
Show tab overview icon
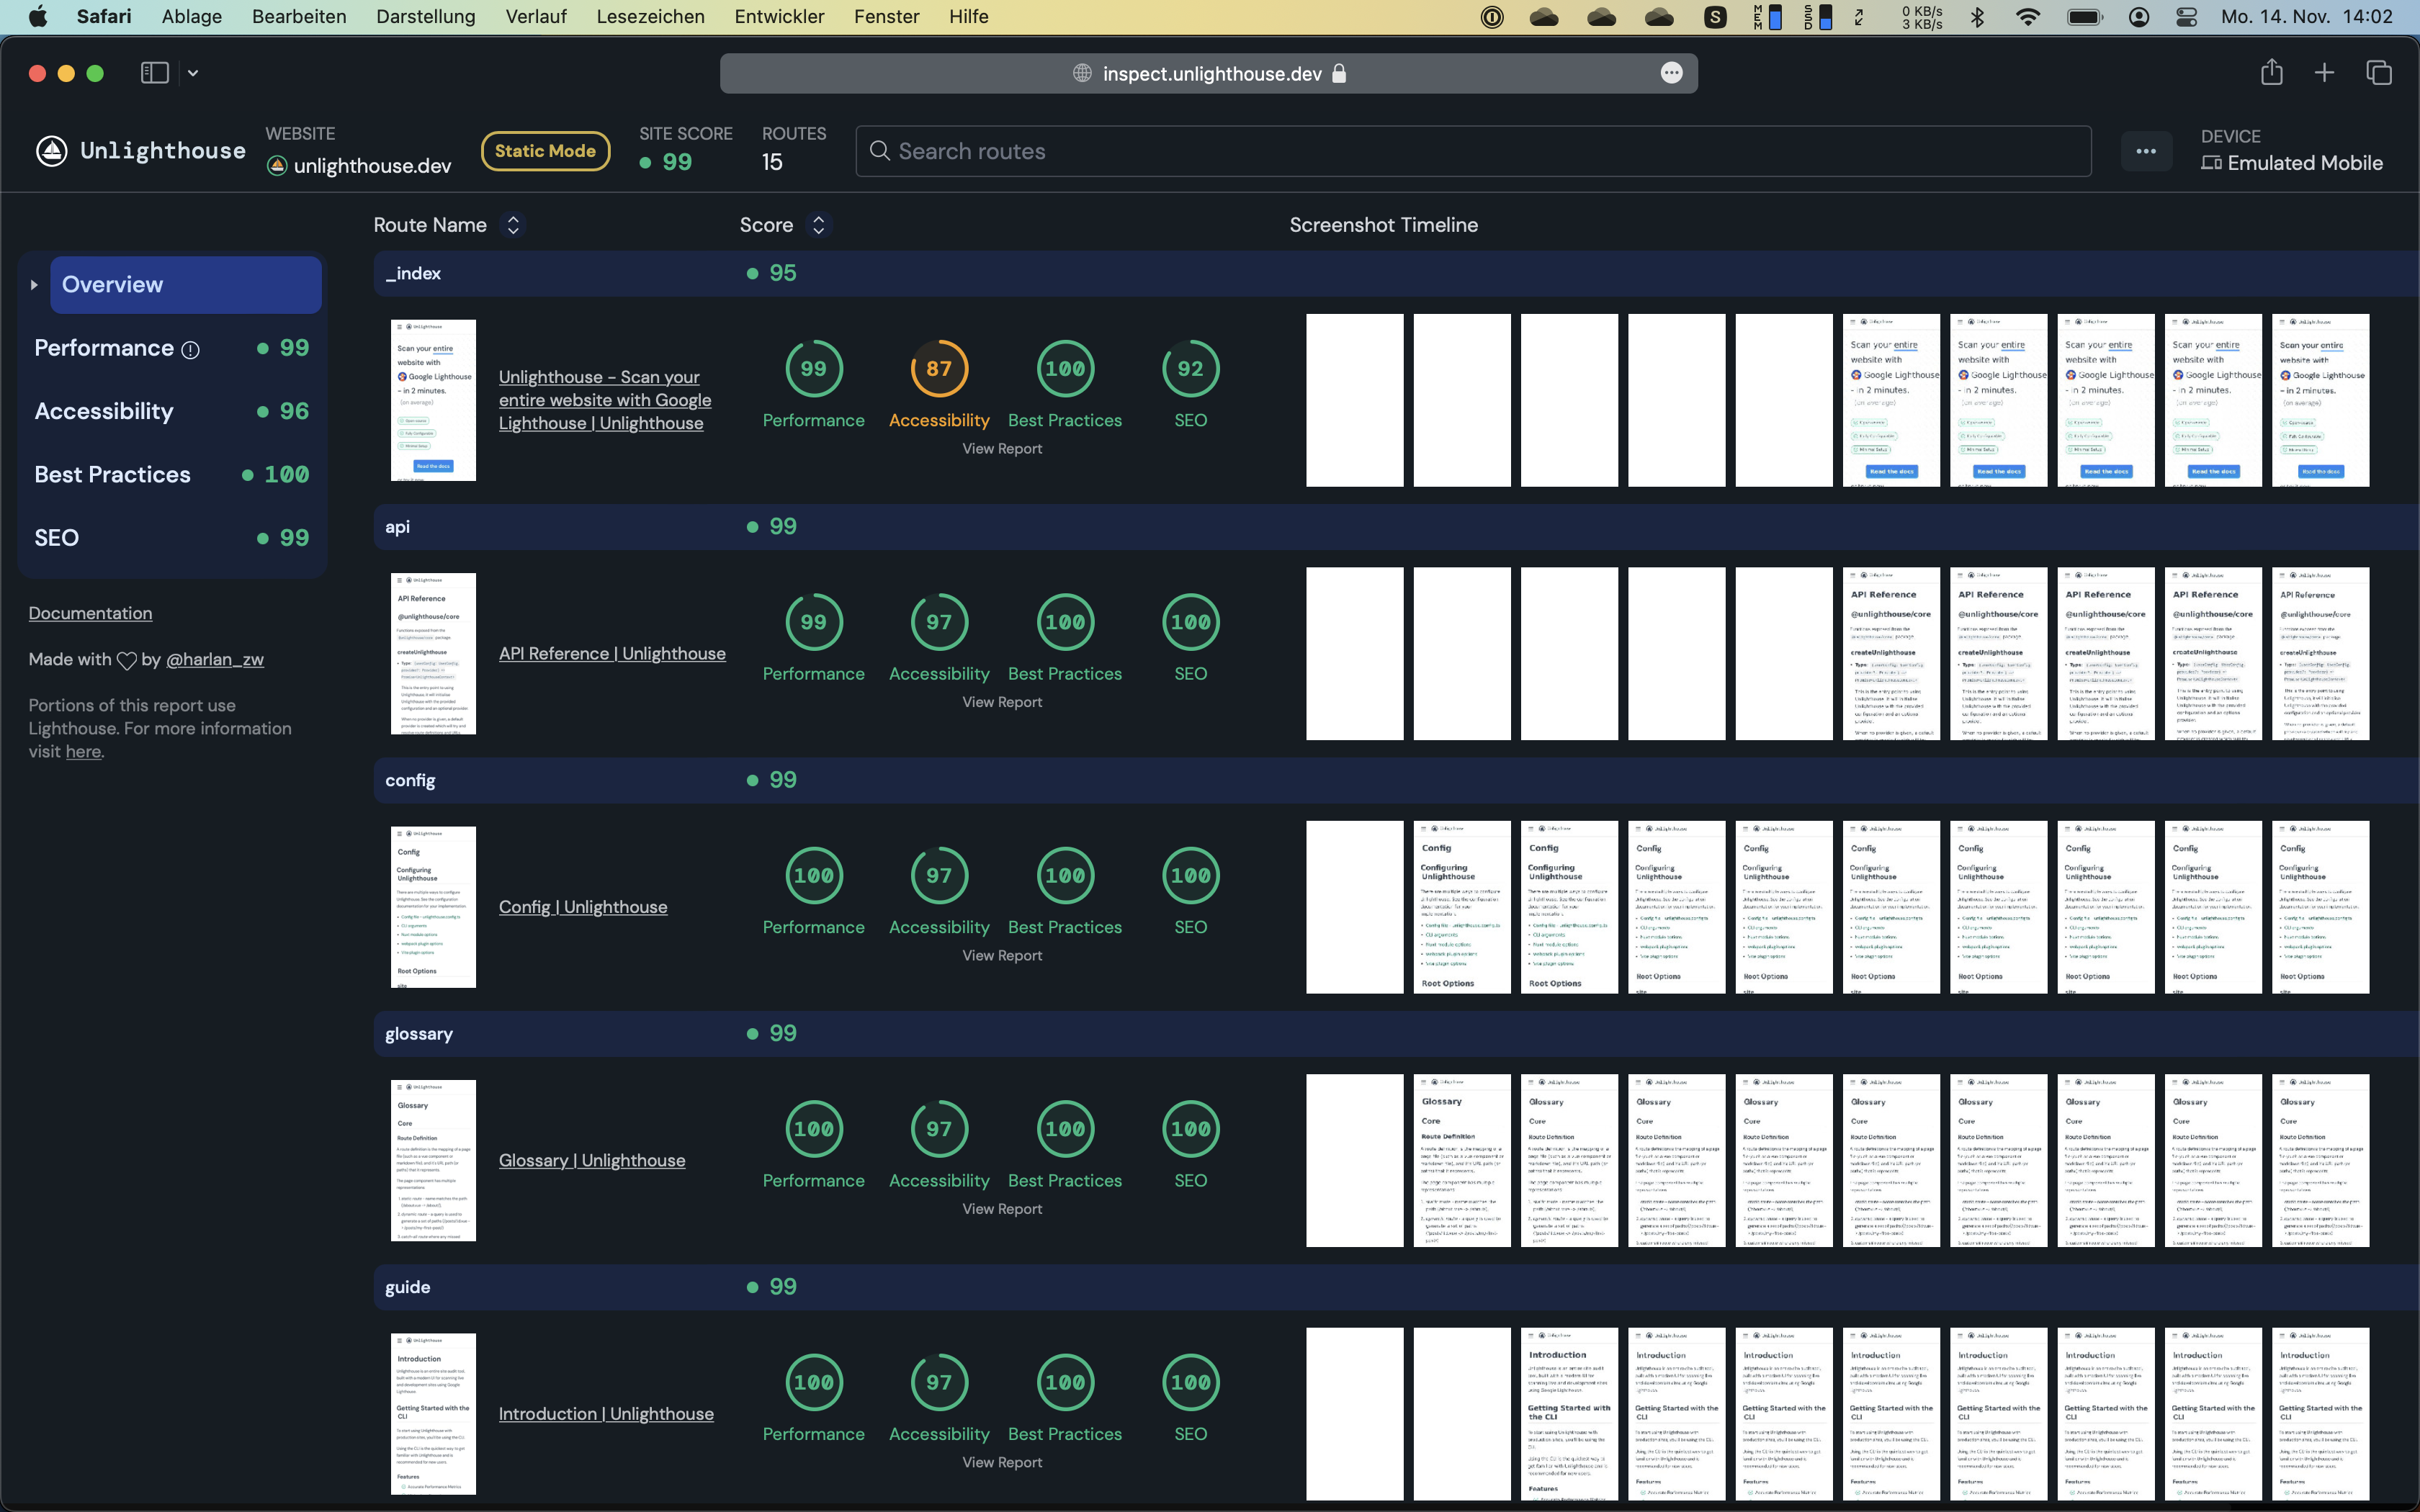tap(2379, 73)
